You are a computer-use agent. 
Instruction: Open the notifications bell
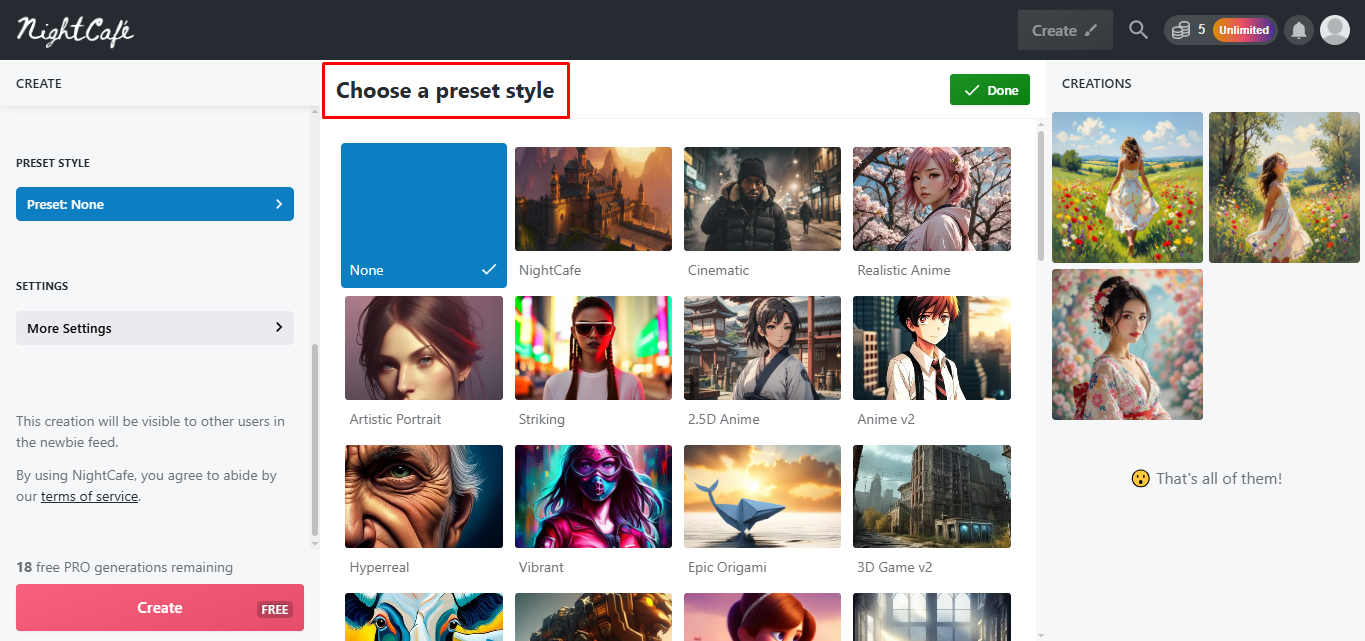(x=1299, y=30)
